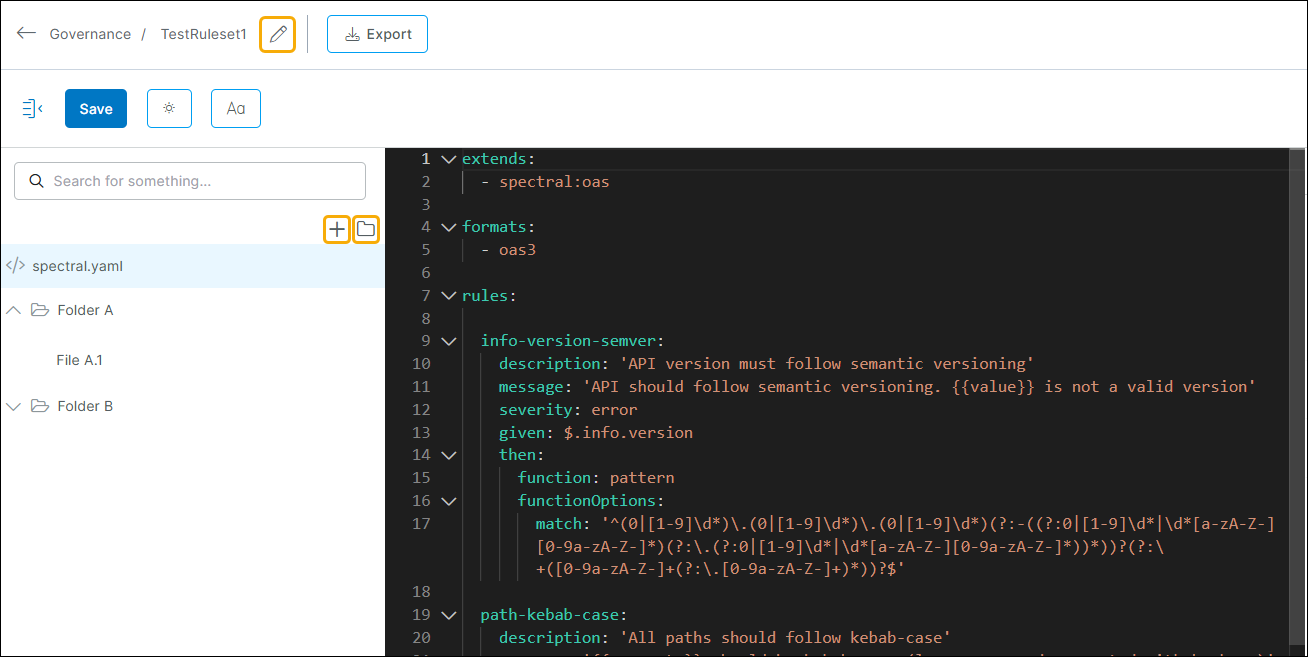Collapse the rules section in the editor
This screenshot has width=1308, height=657.
tap(448, 295)
